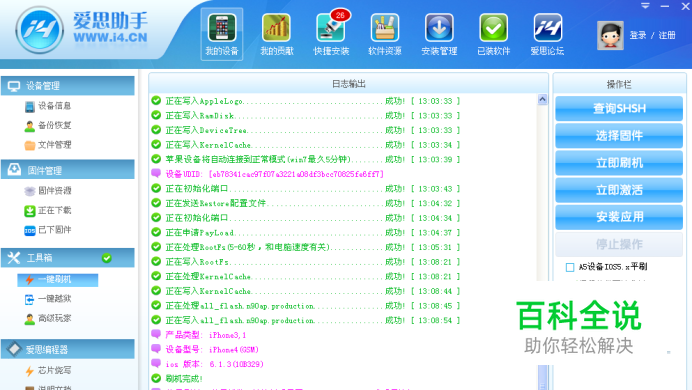This screenshot has width=692, height=390.
Task: Select 芯片烧写 in sidebar
Action: 48,371
